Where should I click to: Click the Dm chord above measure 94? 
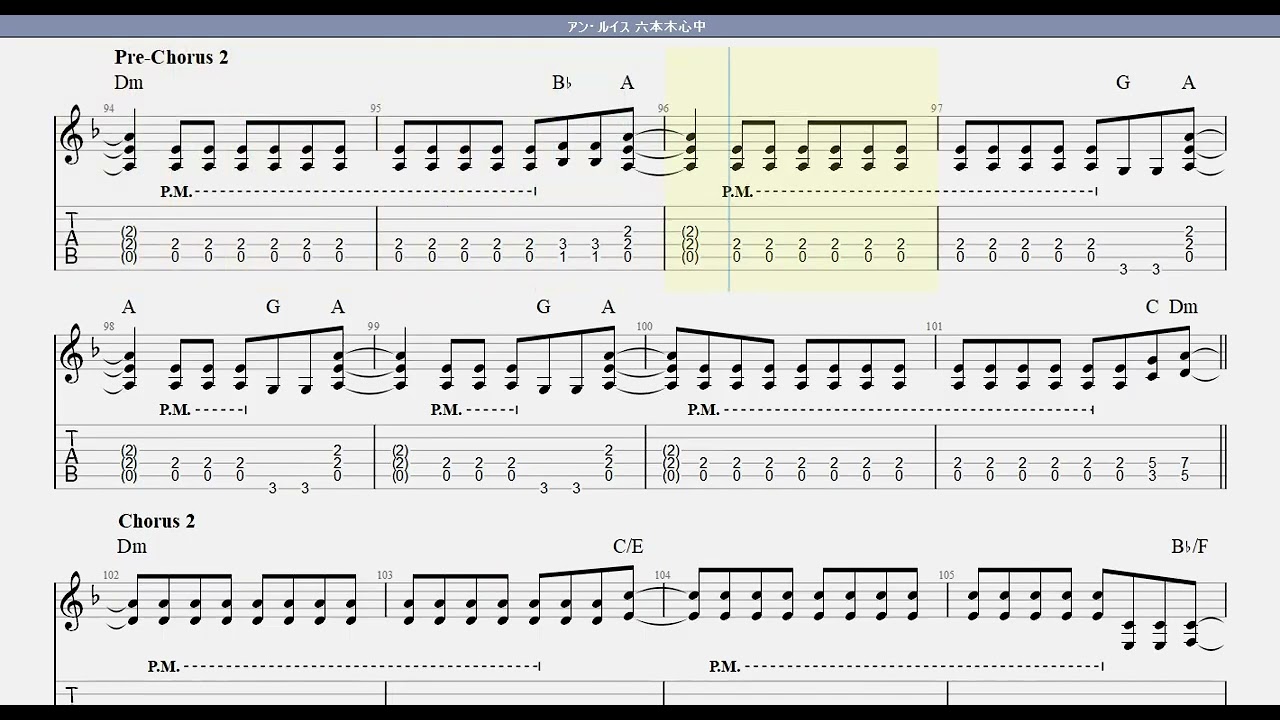[x=129, y=82]
